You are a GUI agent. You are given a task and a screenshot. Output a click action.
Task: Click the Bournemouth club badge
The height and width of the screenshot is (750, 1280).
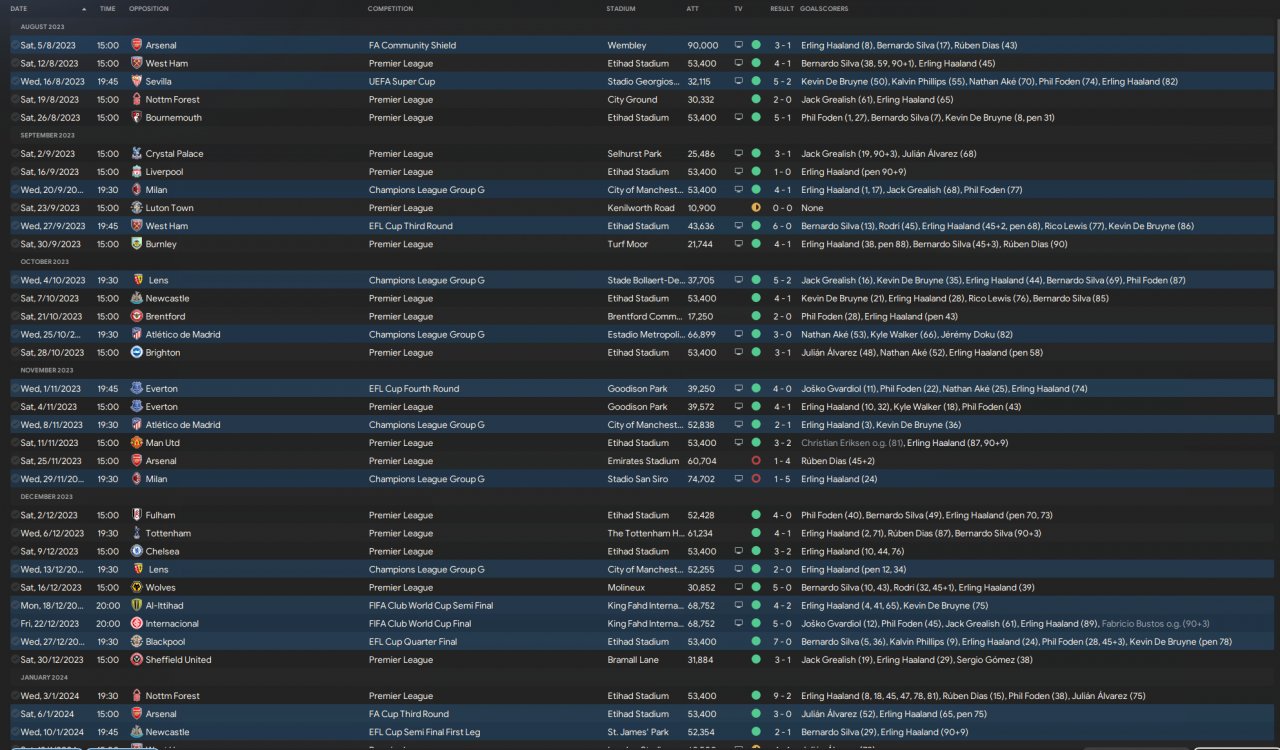point(137,117)
